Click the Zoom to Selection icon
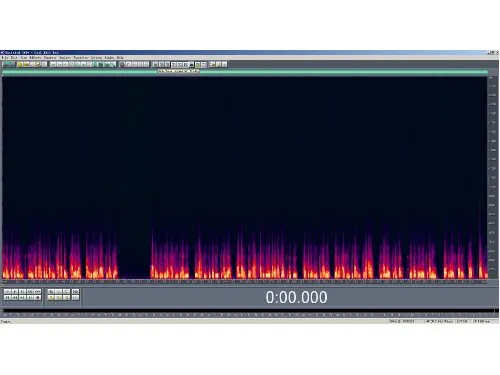The height and width of the screenshot is (375, 500). pyautogui.click(x=51, y=297)
